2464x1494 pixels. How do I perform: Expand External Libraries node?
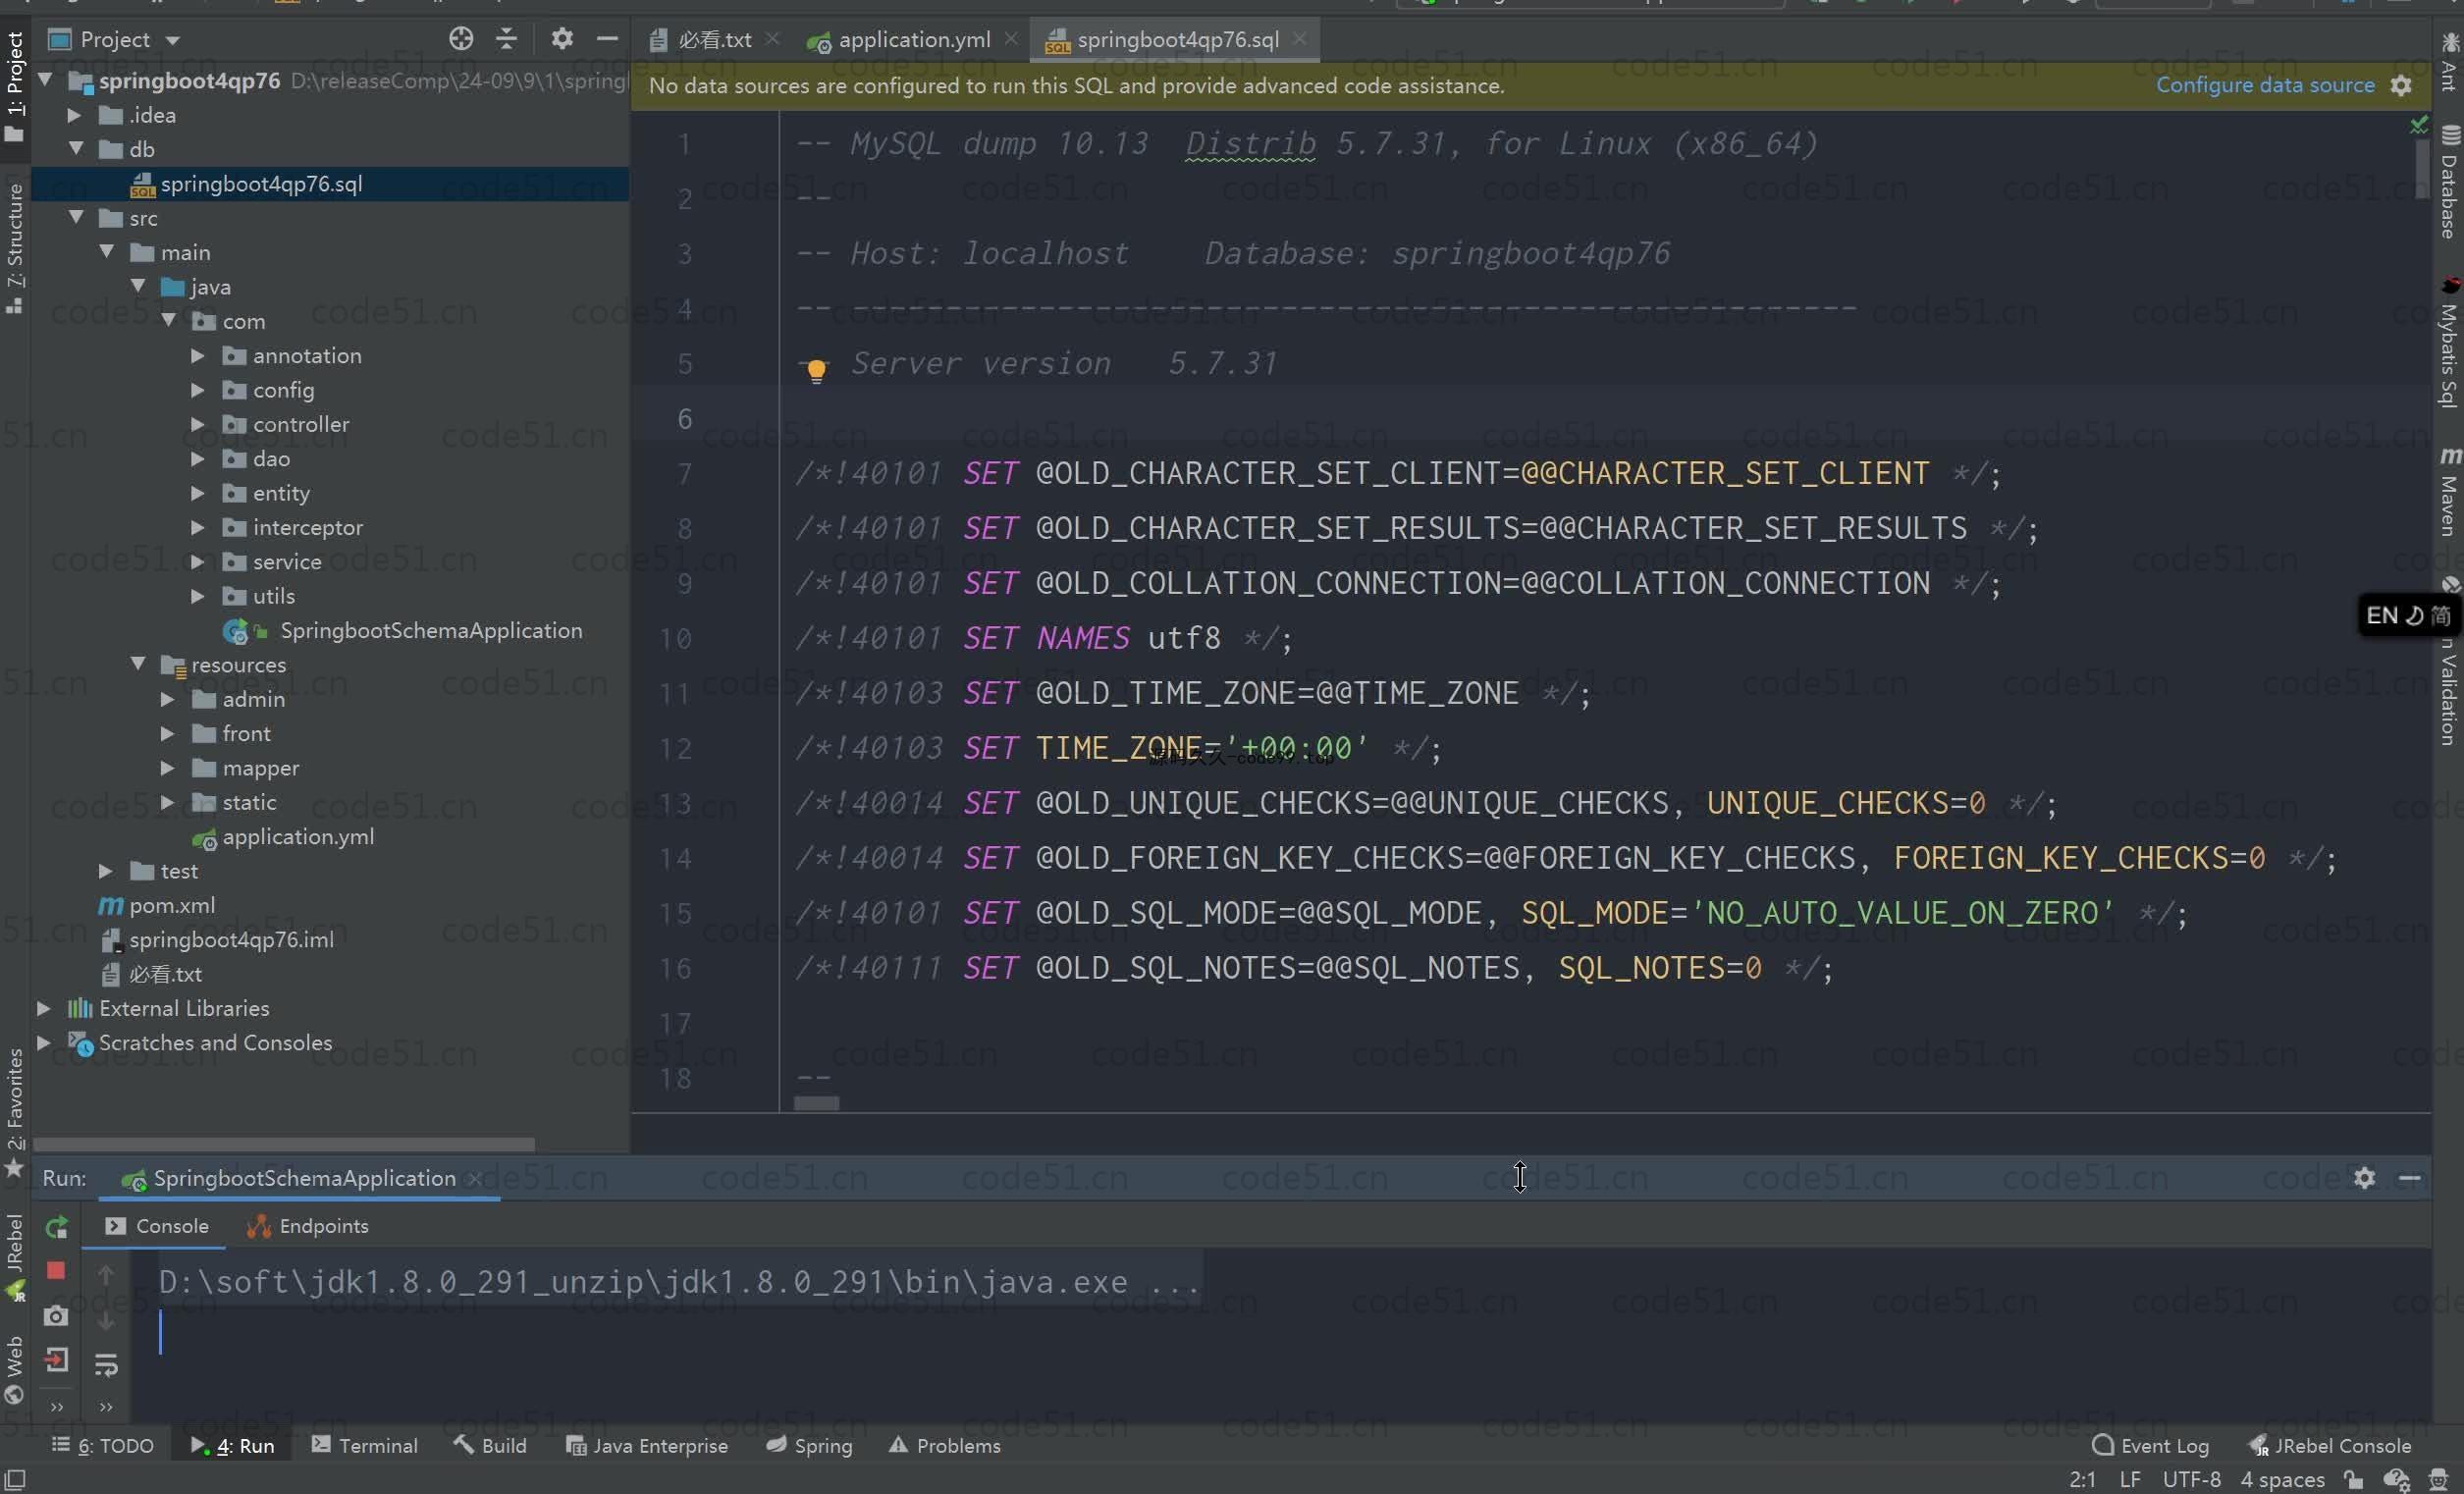(x=44, y=1008)
